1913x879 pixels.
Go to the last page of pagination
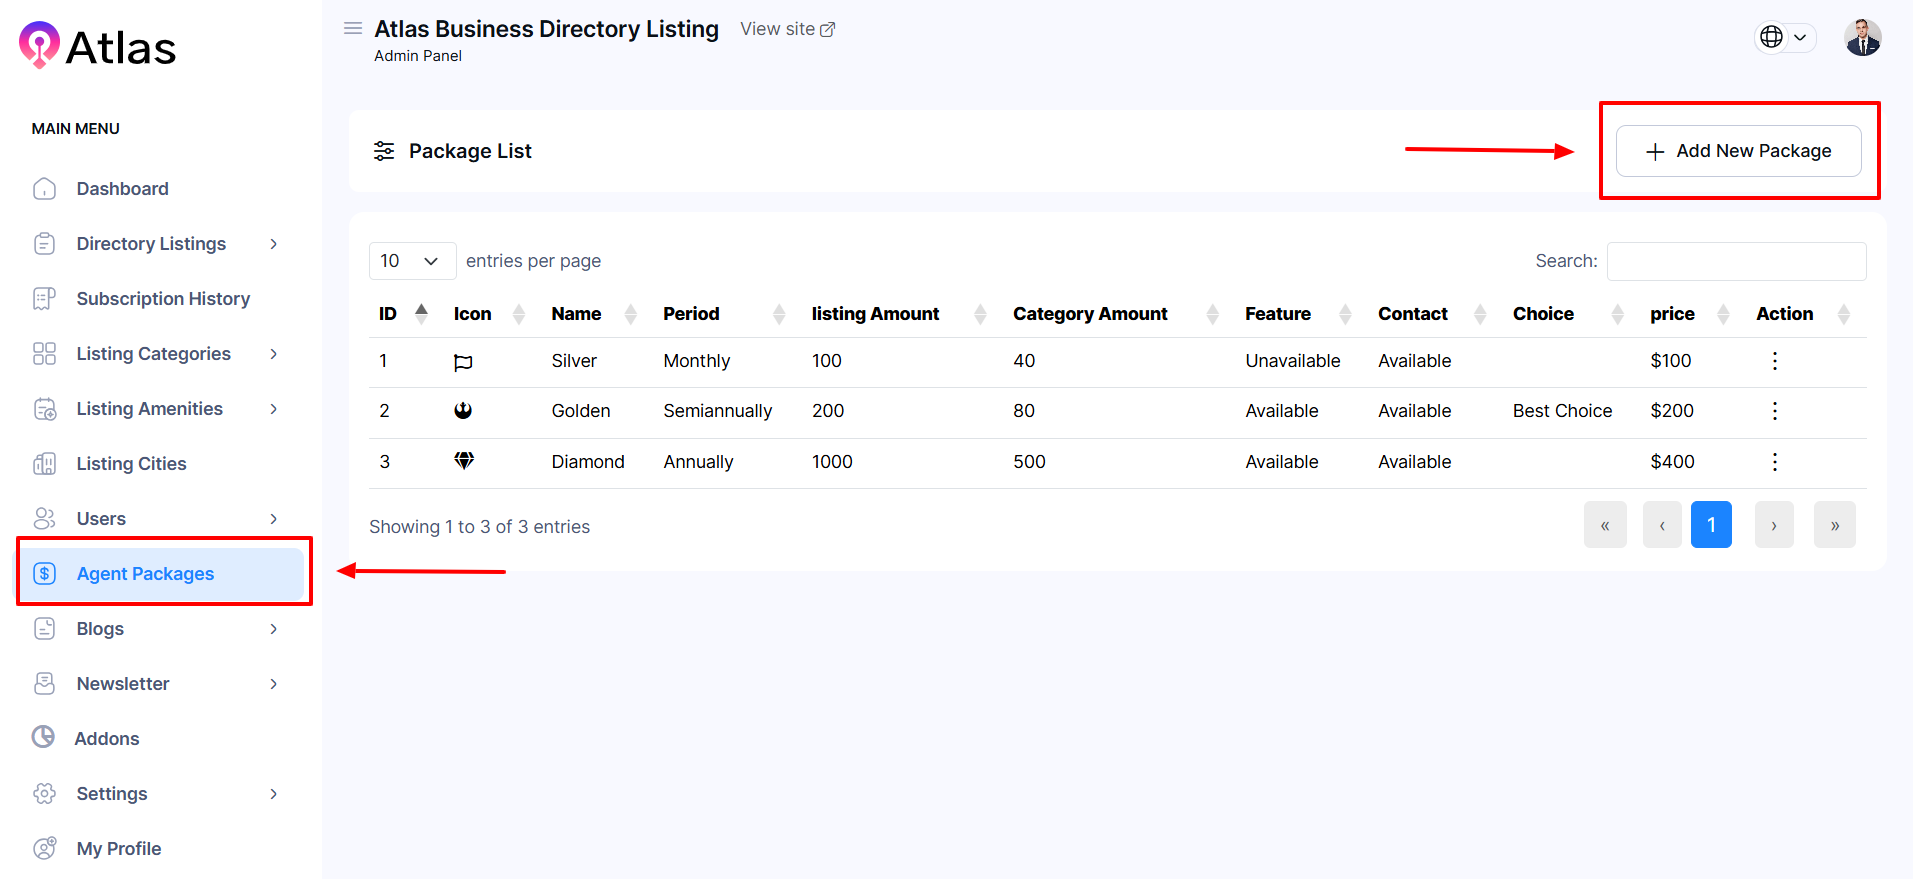(1834, 525)
